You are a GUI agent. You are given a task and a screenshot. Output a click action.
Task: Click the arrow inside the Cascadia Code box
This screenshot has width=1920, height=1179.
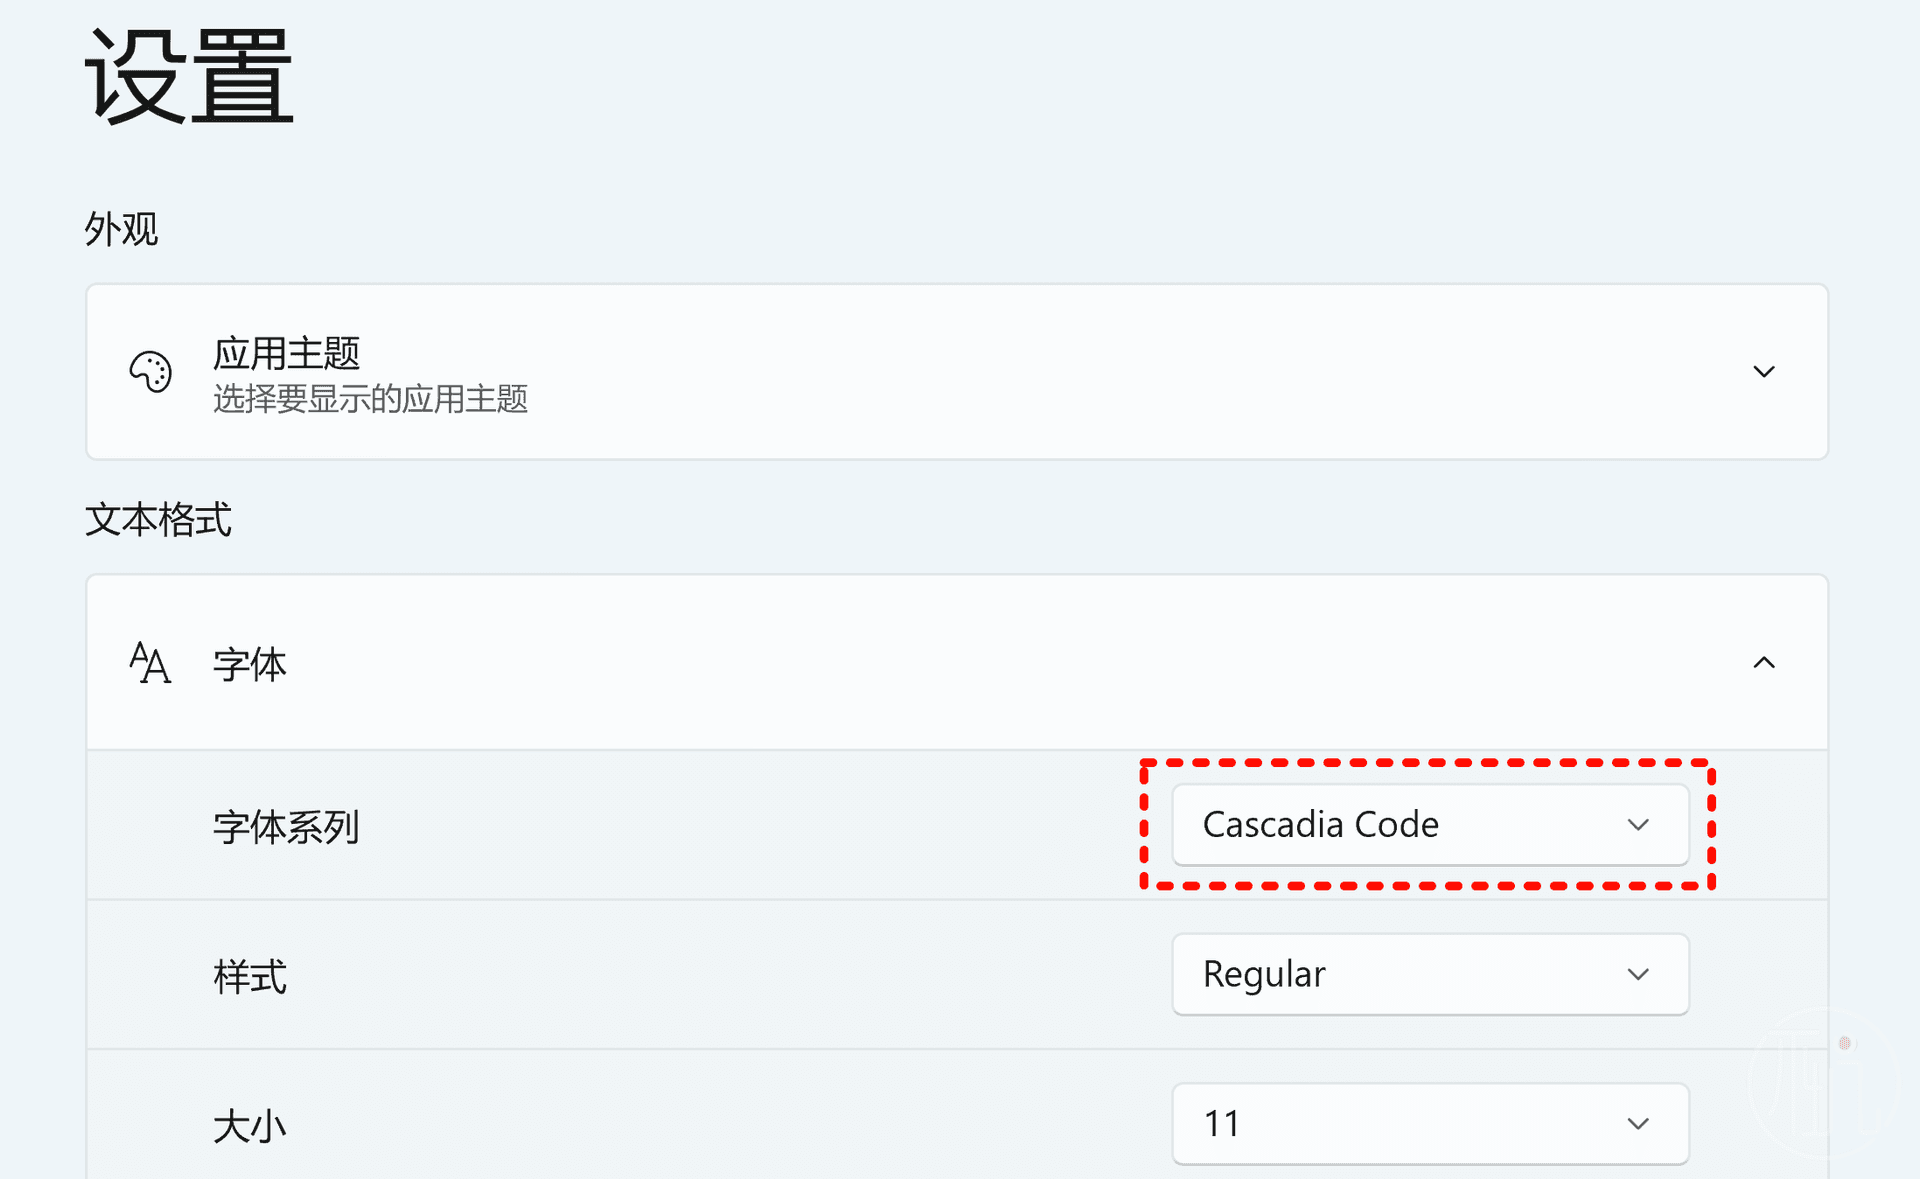[x=1638, y=825]
